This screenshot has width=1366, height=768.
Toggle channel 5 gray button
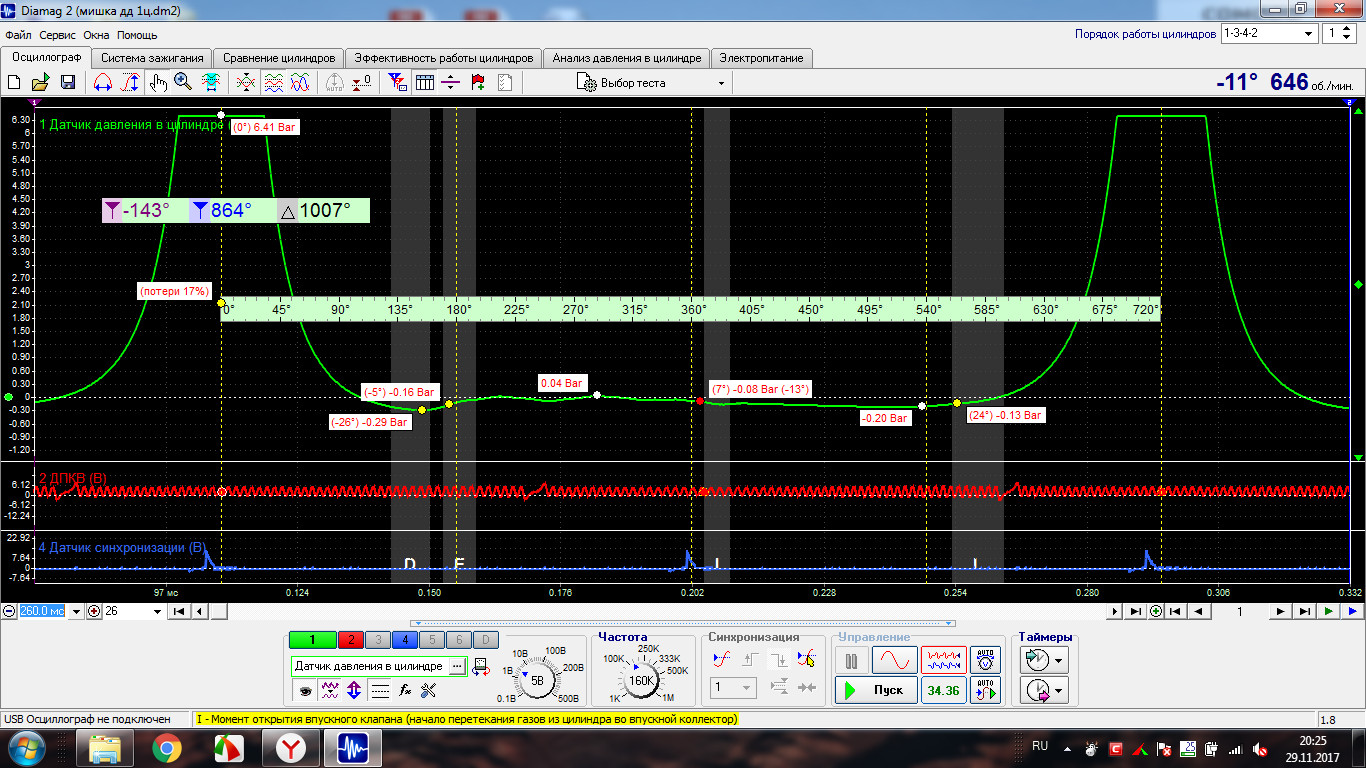[430, 640]
